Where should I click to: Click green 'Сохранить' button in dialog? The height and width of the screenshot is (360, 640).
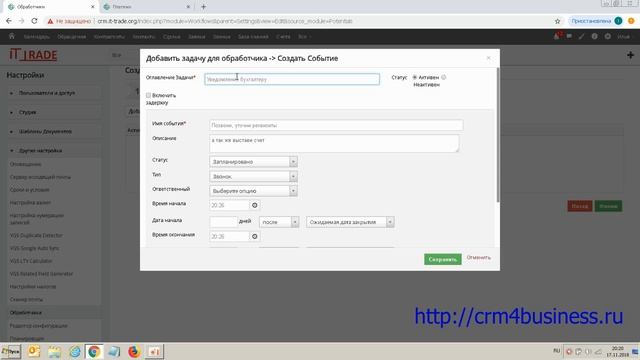pyautogui.click(x=442, y=259)
